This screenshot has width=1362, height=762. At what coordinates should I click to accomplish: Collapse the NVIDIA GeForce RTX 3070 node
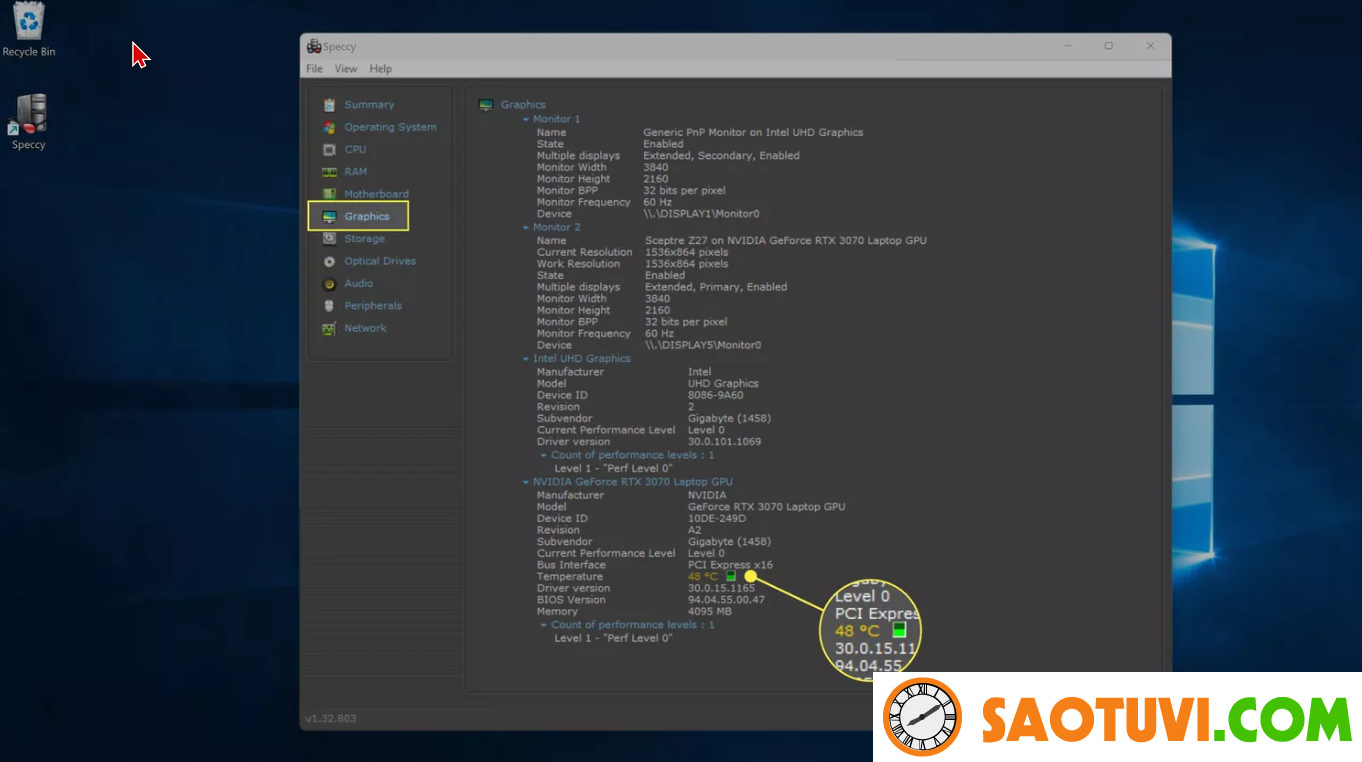click(526, 482)
